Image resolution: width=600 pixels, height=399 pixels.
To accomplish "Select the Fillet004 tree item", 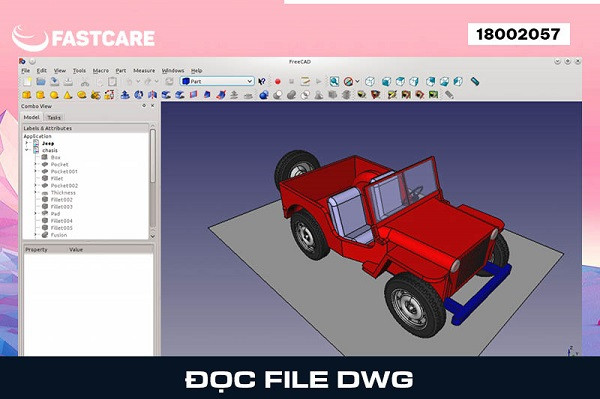I will pos(62,221).
